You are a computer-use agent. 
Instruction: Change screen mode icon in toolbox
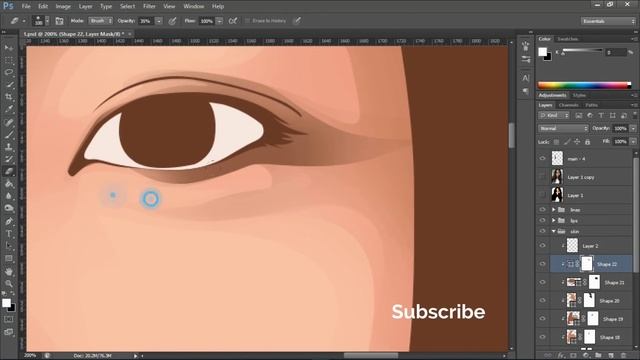9,332
